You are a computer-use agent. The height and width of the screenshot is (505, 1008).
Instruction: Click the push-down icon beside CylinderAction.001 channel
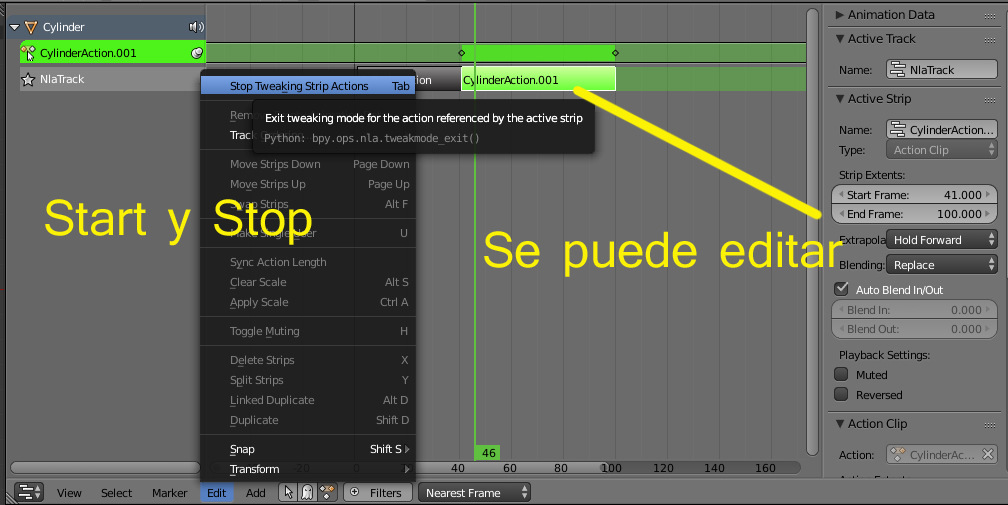click(x=197, y=53)
